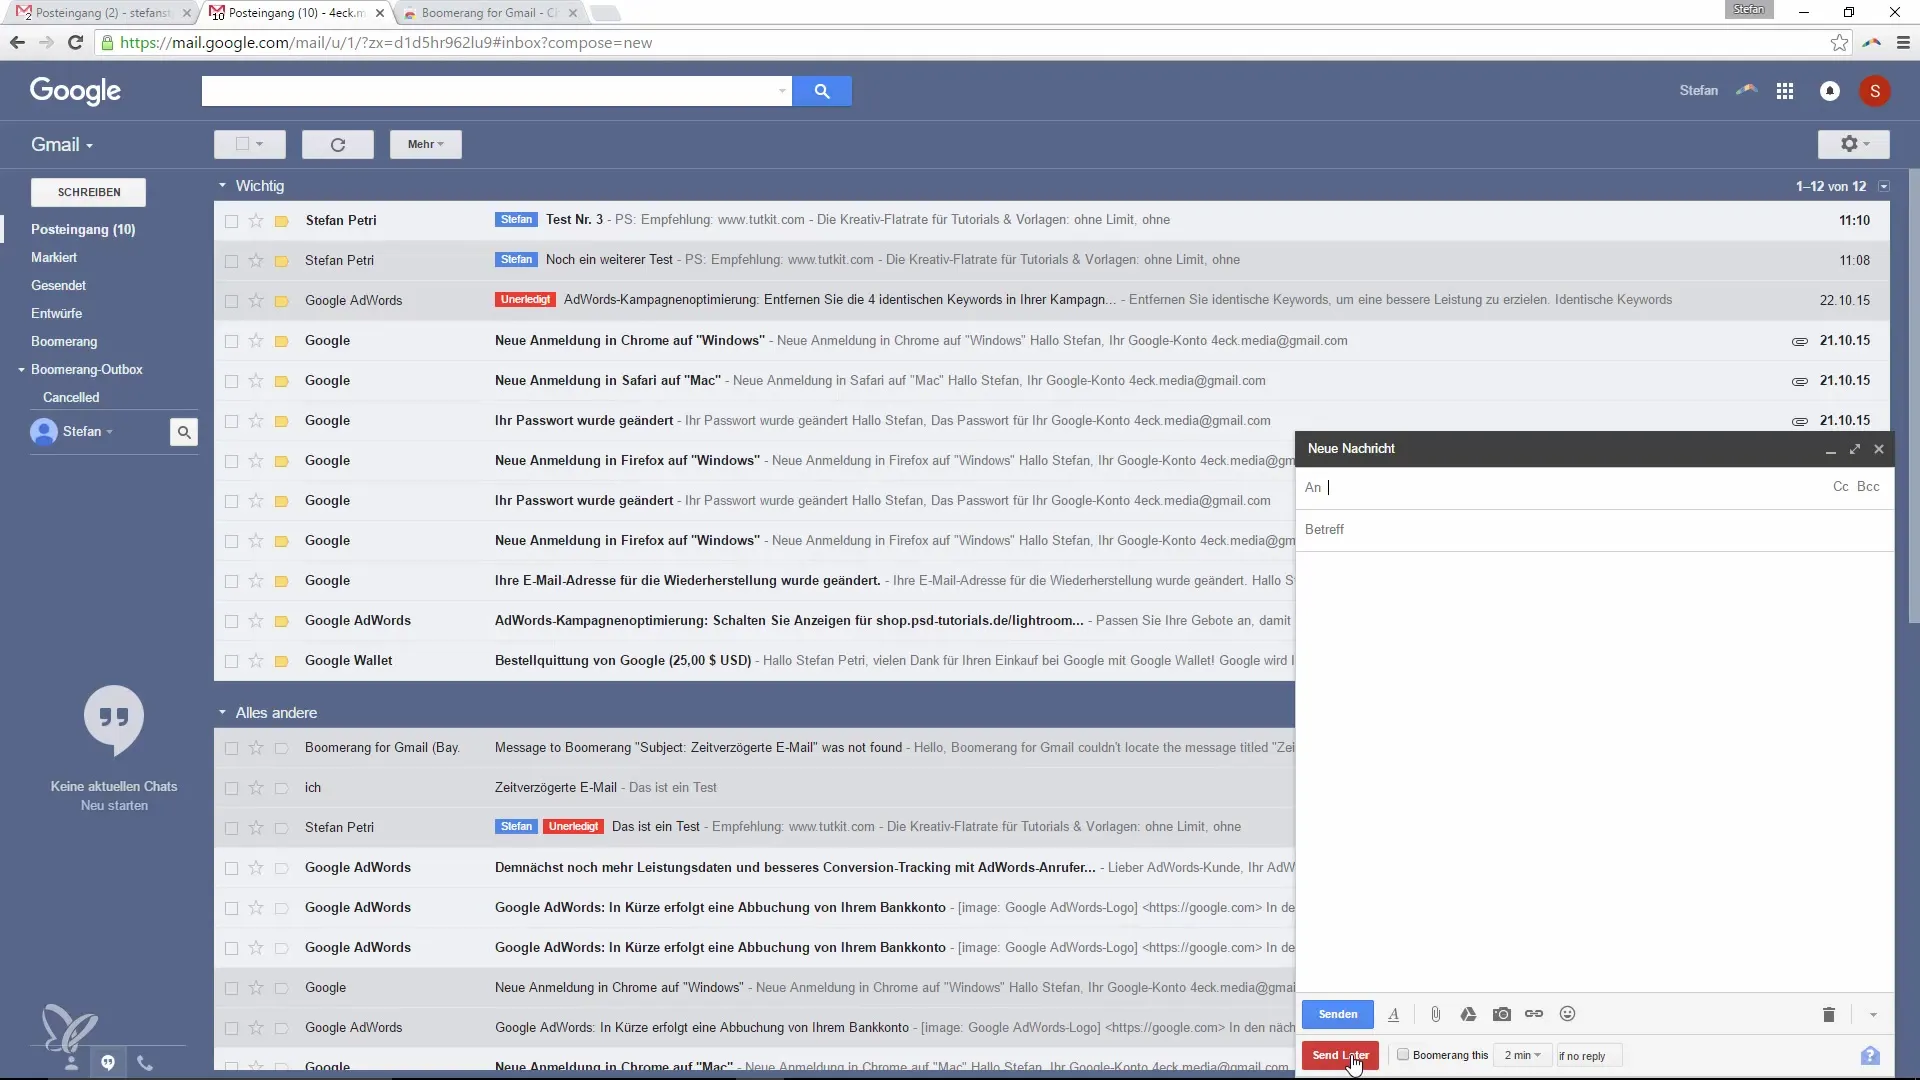Open Boomerang help question mark icon
1920x1080 pixels.
(1870, 1056)
